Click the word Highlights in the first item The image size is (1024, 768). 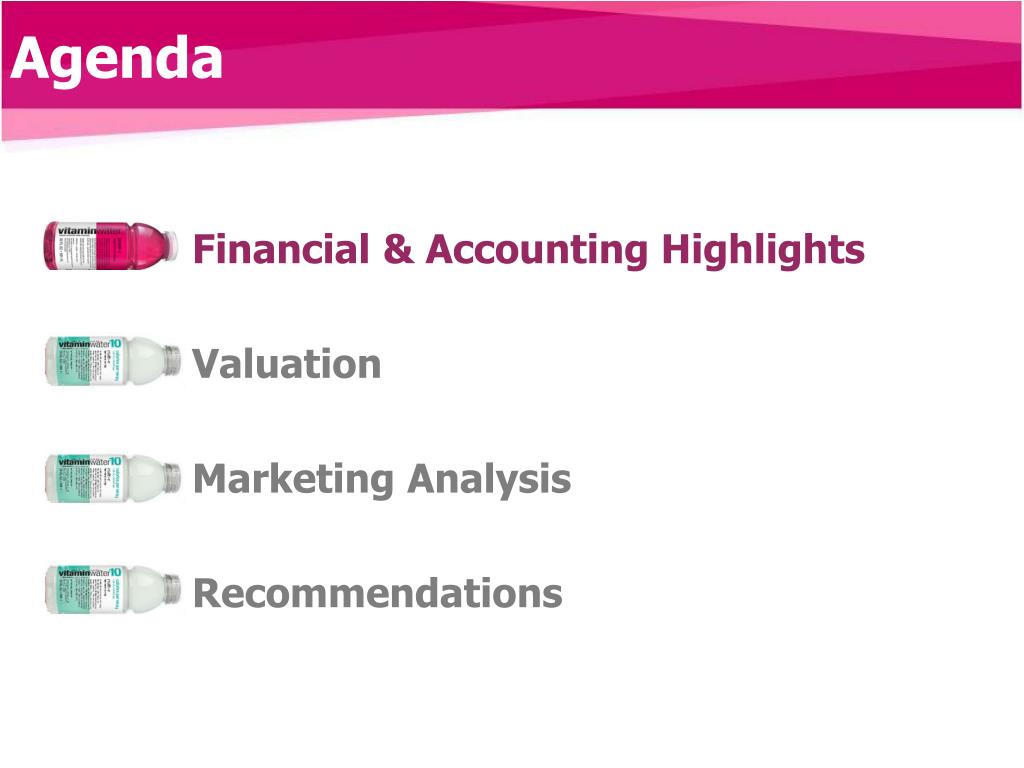pos(763,250)
